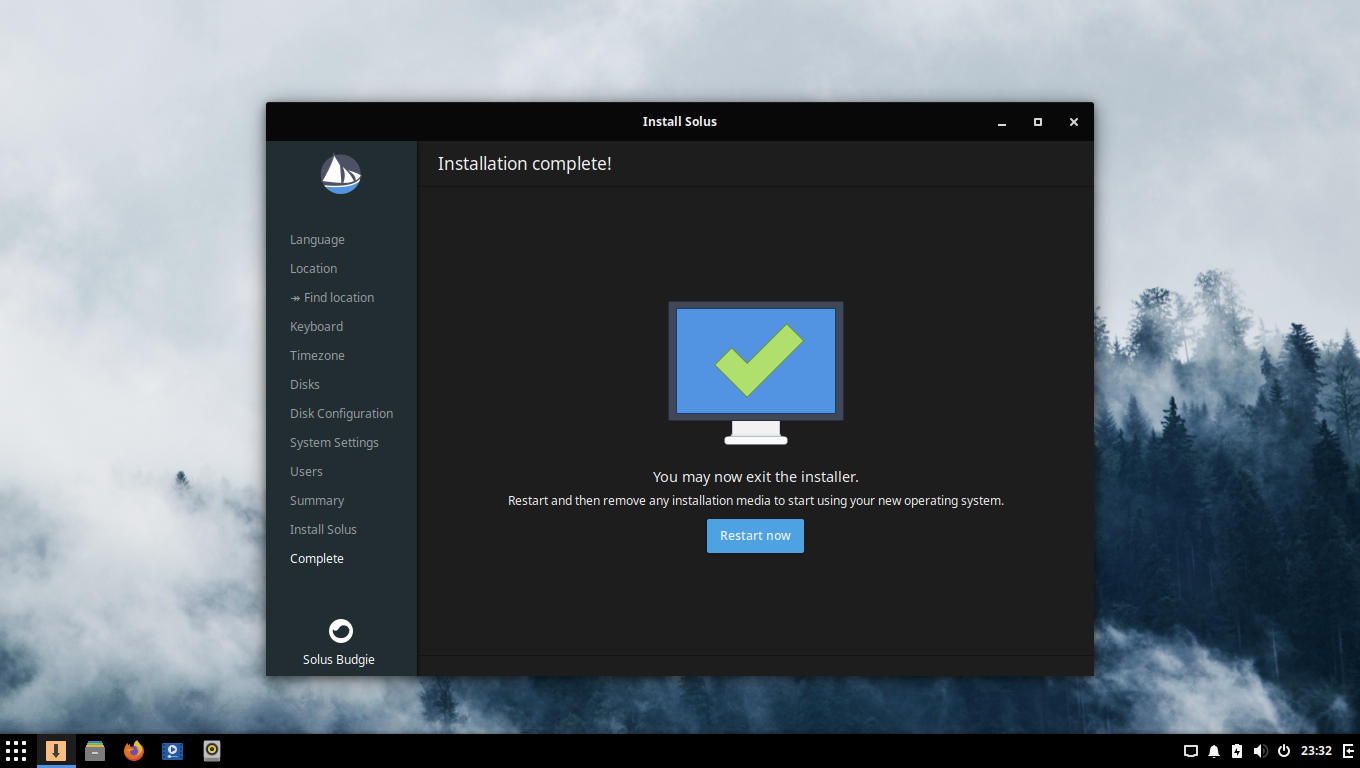Click the Solus Budgie label
Screen dimensions: 1360x768
(339, 660)
